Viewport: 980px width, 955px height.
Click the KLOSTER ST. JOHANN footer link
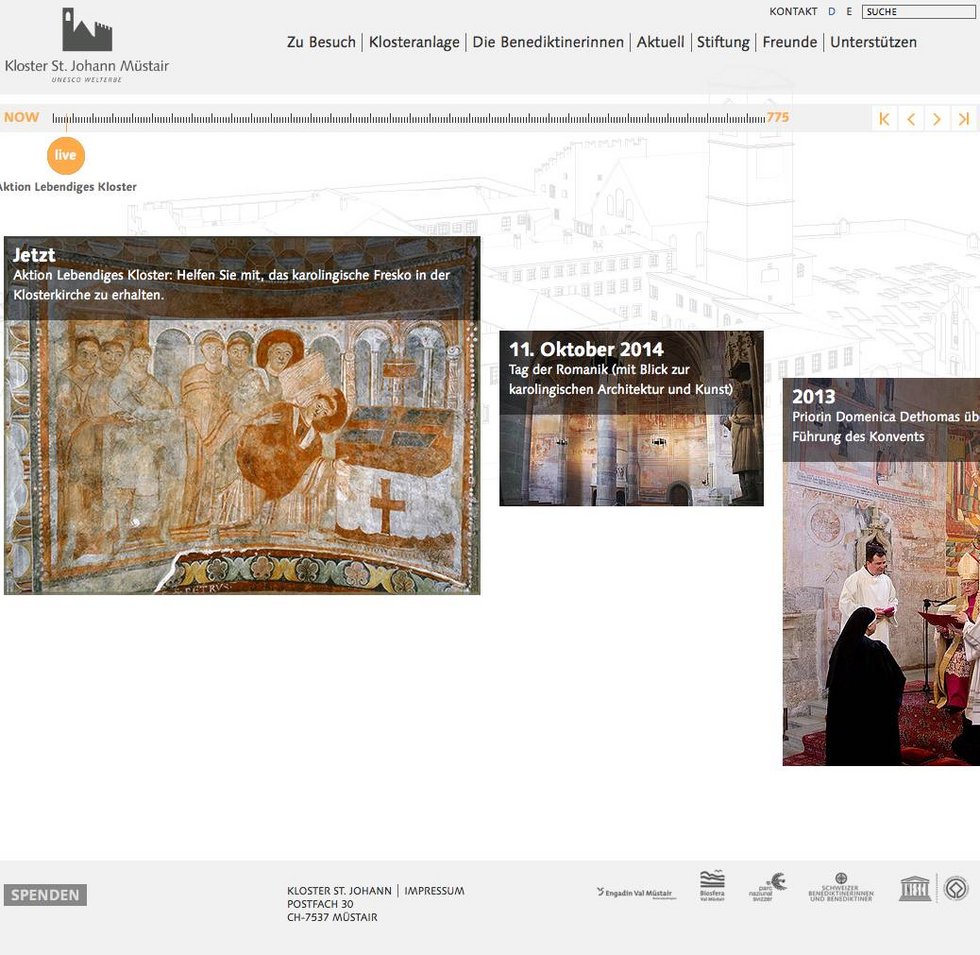(339, 891)
